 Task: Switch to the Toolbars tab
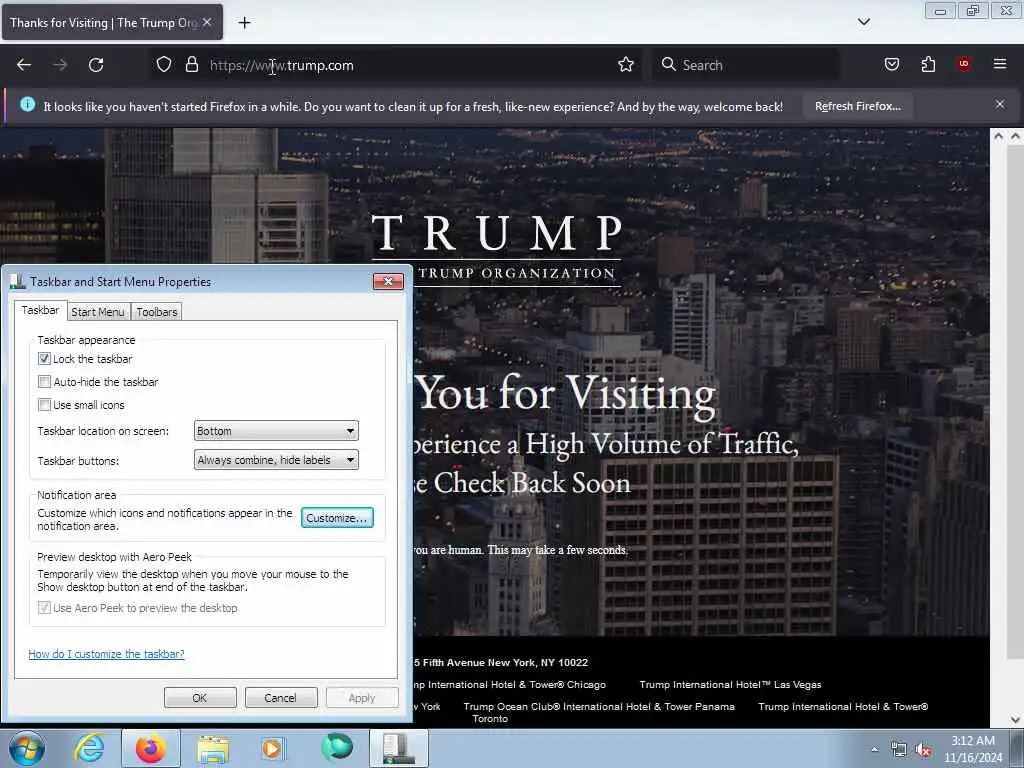(x=157, y=312)
